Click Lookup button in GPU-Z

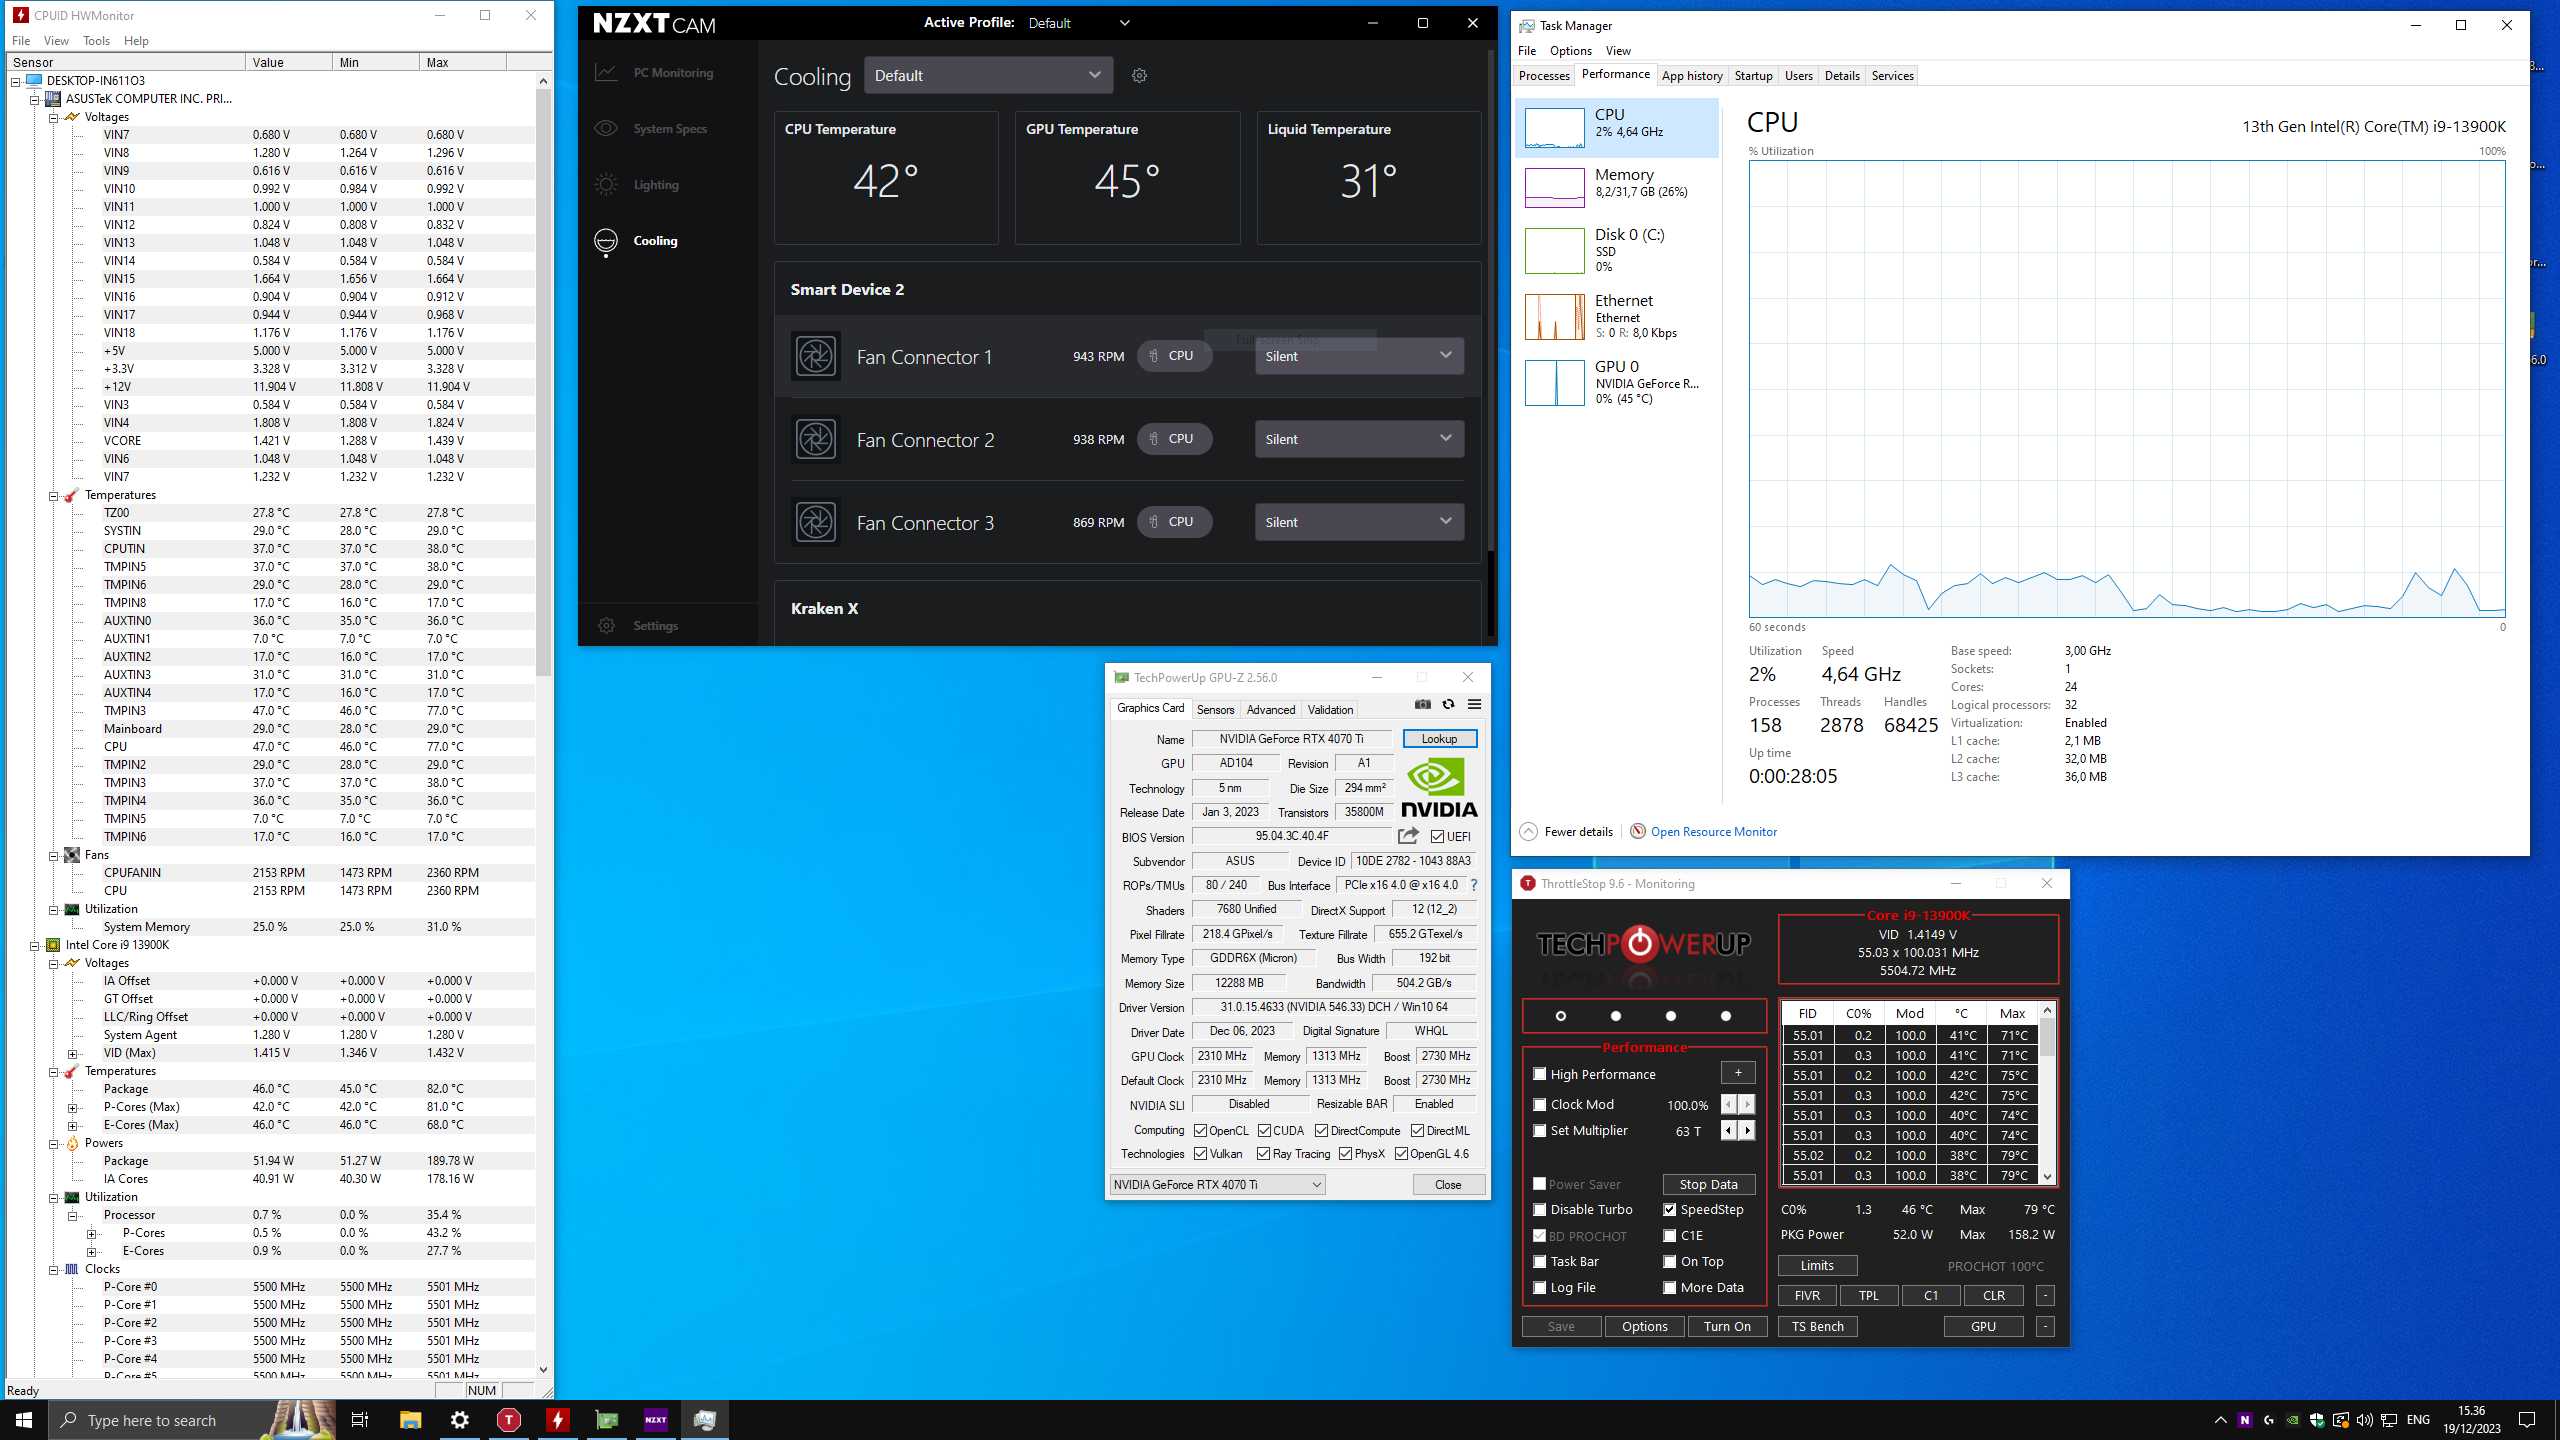[1439, 739]
